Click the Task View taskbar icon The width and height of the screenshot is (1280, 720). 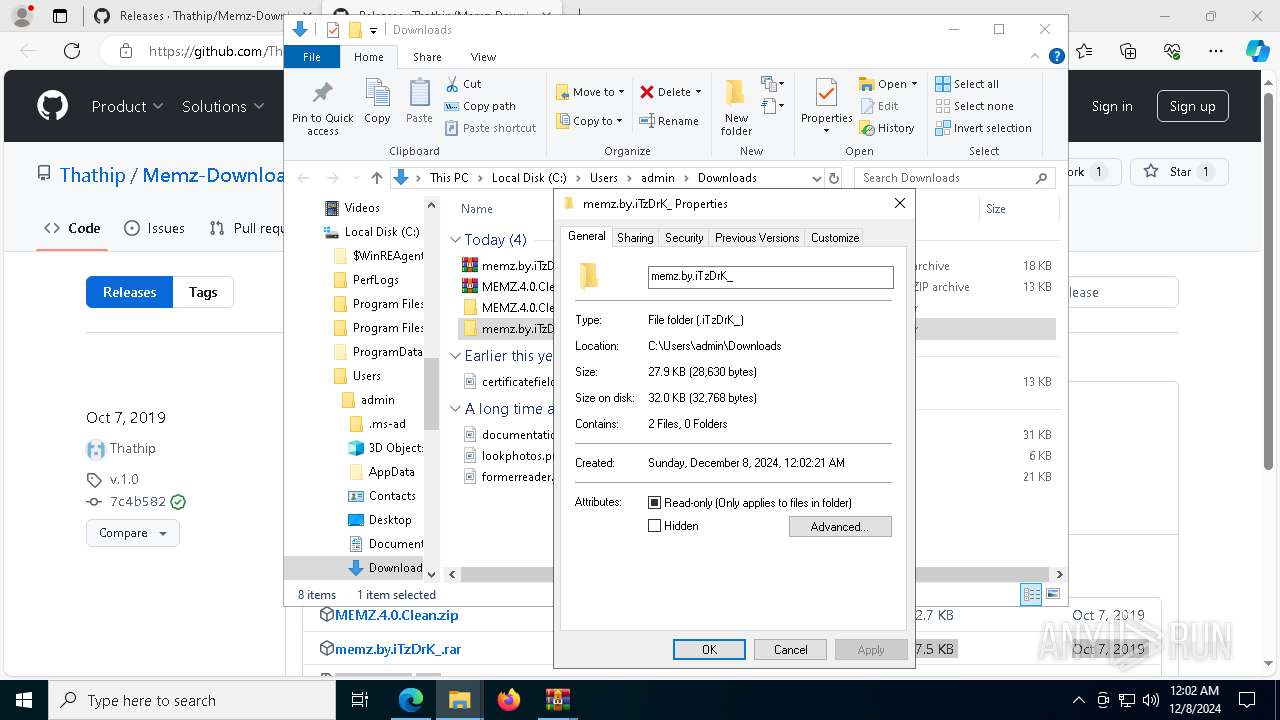pos(361,700)
